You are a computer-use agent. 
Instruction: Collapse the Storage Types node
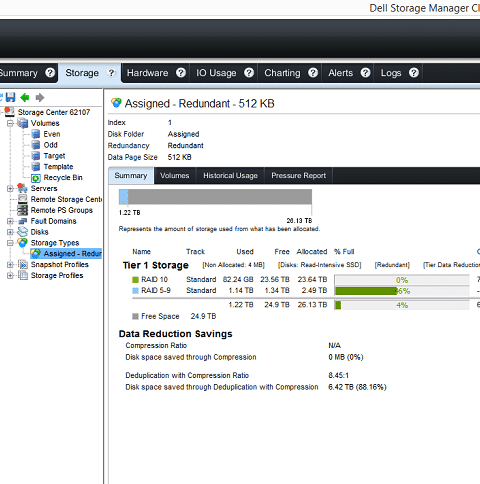pos(10,243)
